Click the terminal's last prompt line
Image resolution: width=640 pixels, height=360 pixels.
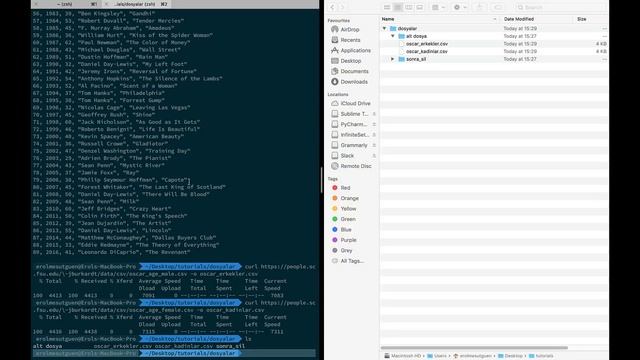pos(173,353)
